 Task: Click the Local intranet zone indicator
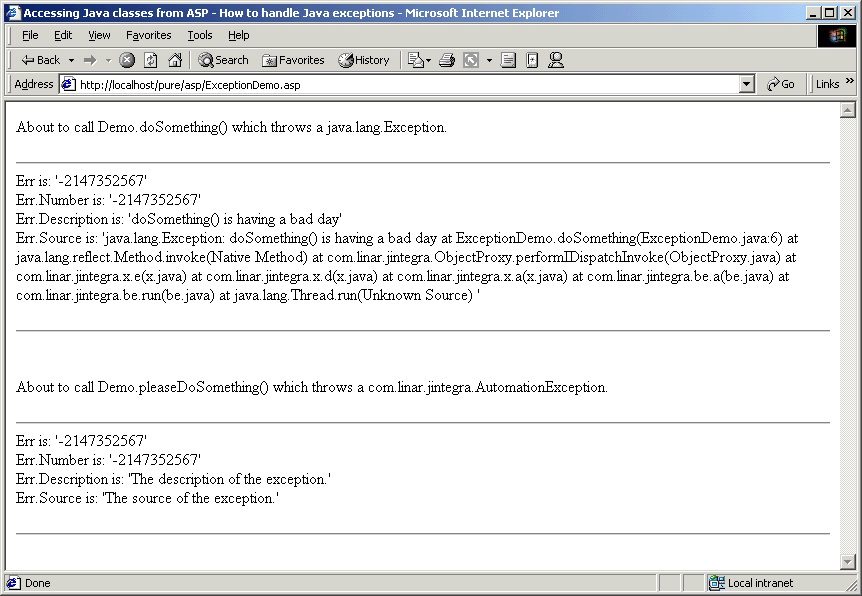(x=751, y=583)
